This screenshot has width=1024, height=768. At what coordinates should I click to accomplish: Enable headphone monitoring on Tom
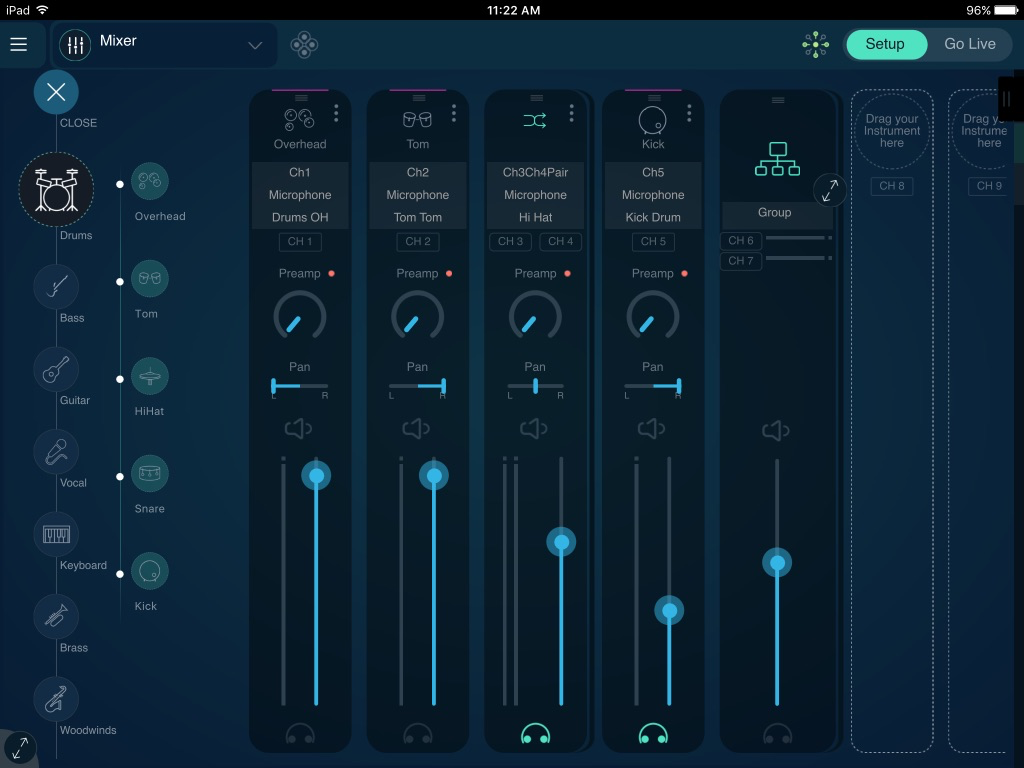(418, 733)
